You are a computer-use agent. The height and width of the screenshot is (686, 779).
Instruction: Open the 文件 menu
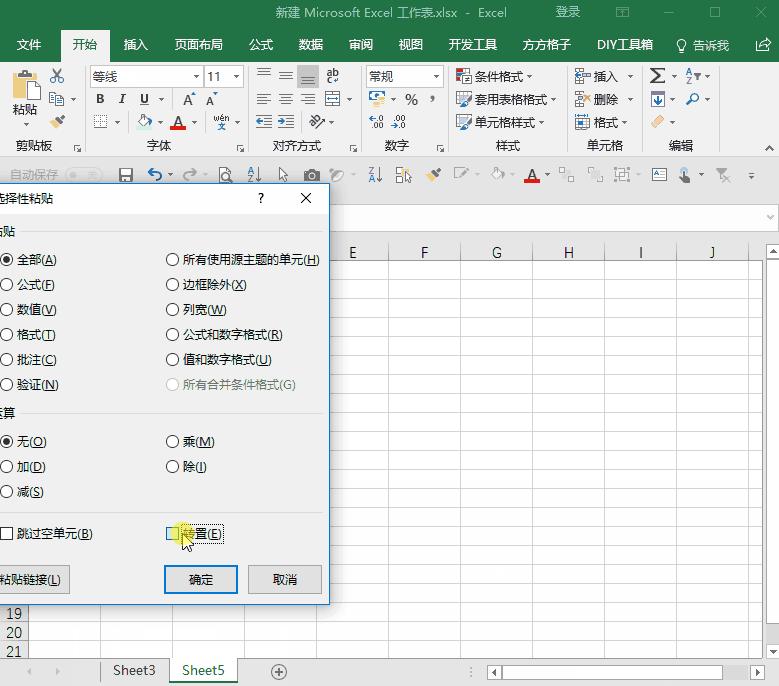(x=29, y=45)
